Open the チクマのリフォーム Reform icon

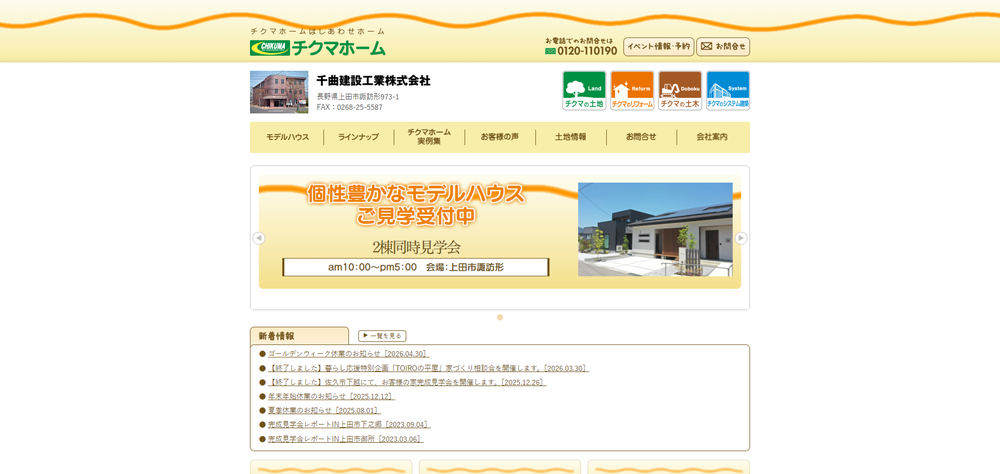pos(632,91)
